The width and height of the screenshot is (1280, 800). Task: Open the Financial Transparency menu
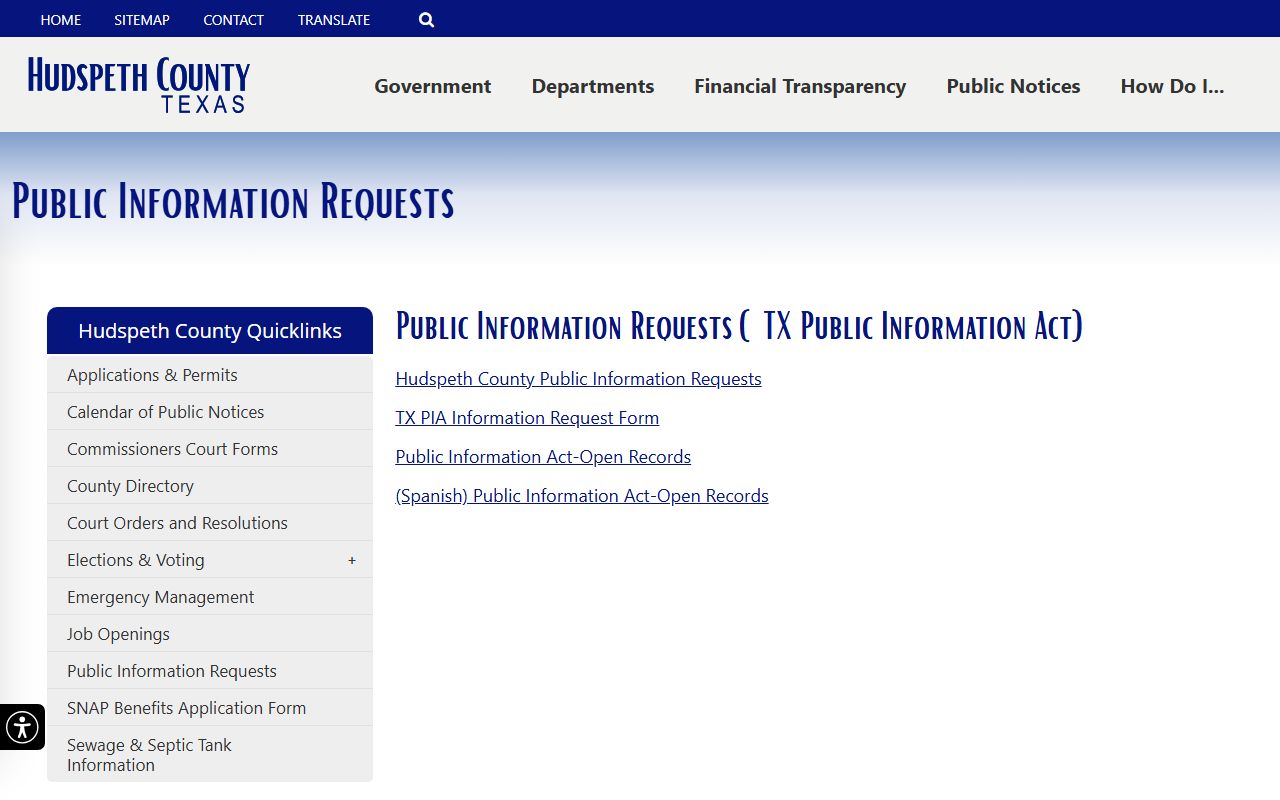[x=800, y=86]
